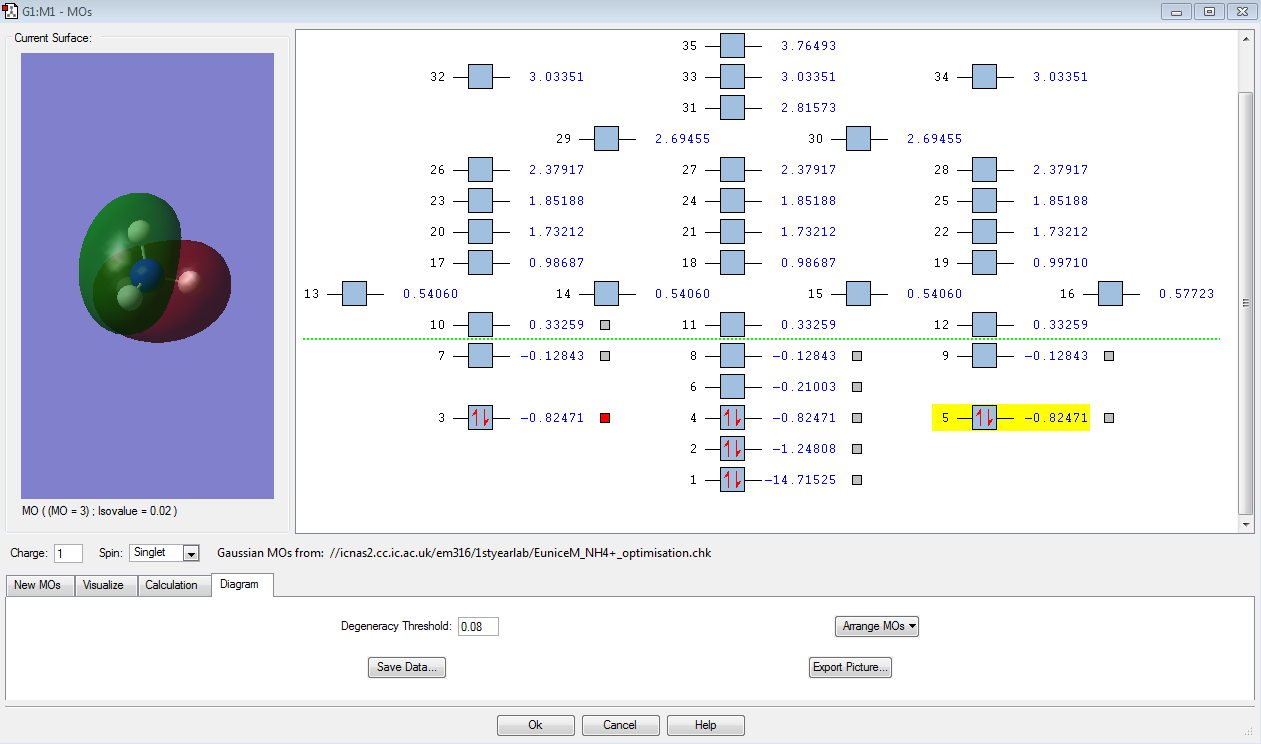
Task: Click energy value 0.57723
Action: click(1186, 294)
